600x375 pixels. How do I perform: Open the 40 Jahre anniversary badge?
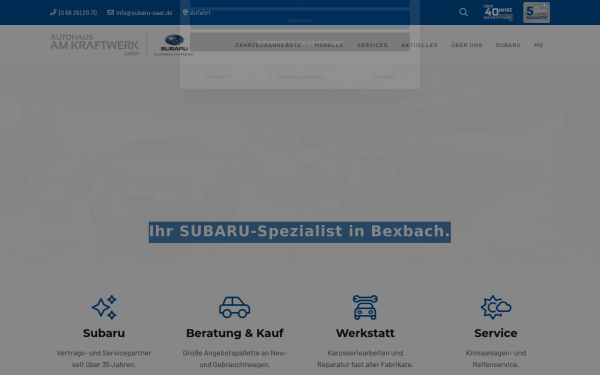point(498,13)
